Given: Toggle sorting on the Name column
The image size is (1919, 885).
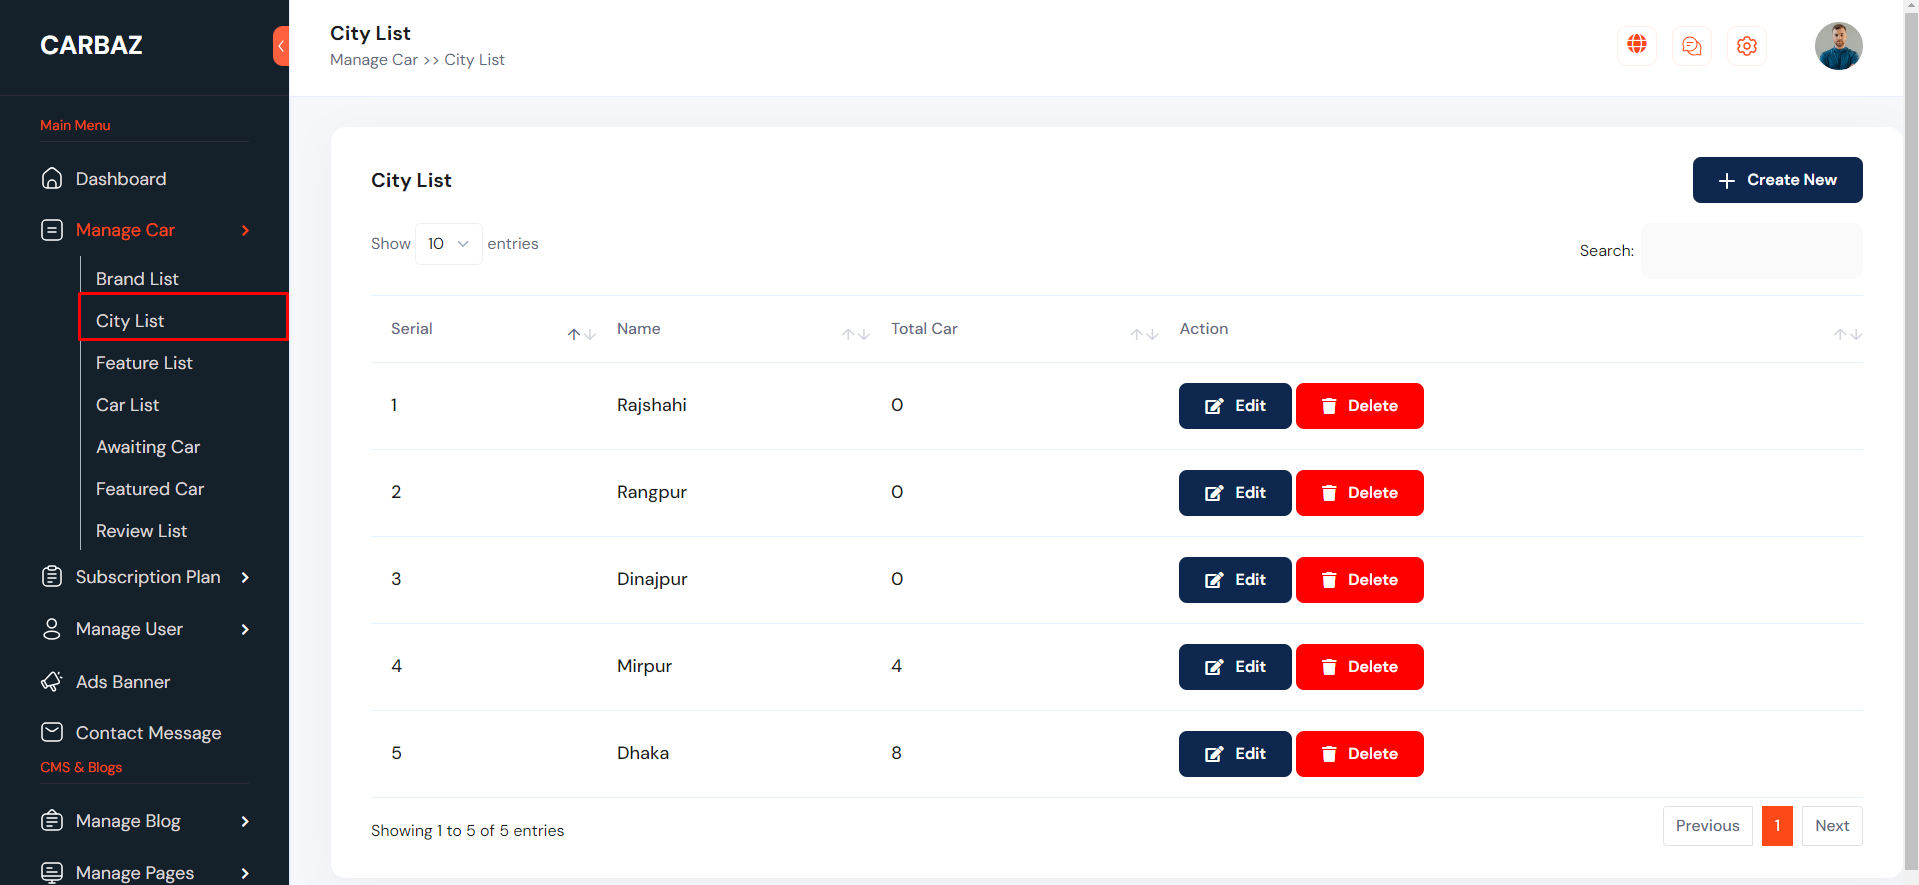Looking at the screenshot, I should click(855, 334).
